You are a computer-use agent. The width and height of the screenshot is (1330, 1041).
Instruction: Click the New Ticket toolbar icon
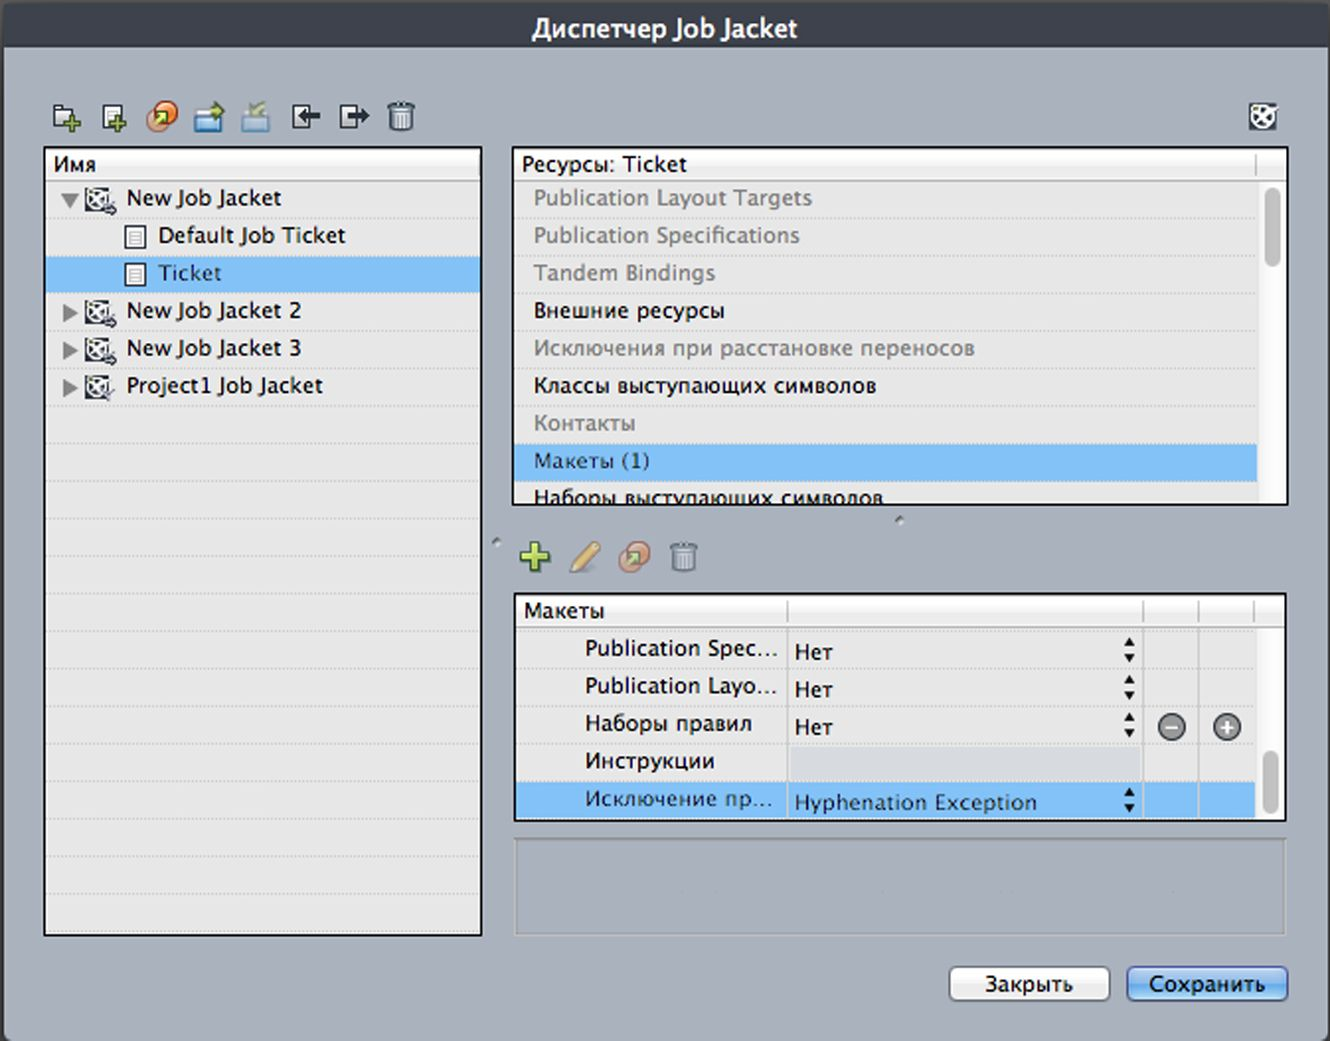point(114,117)
